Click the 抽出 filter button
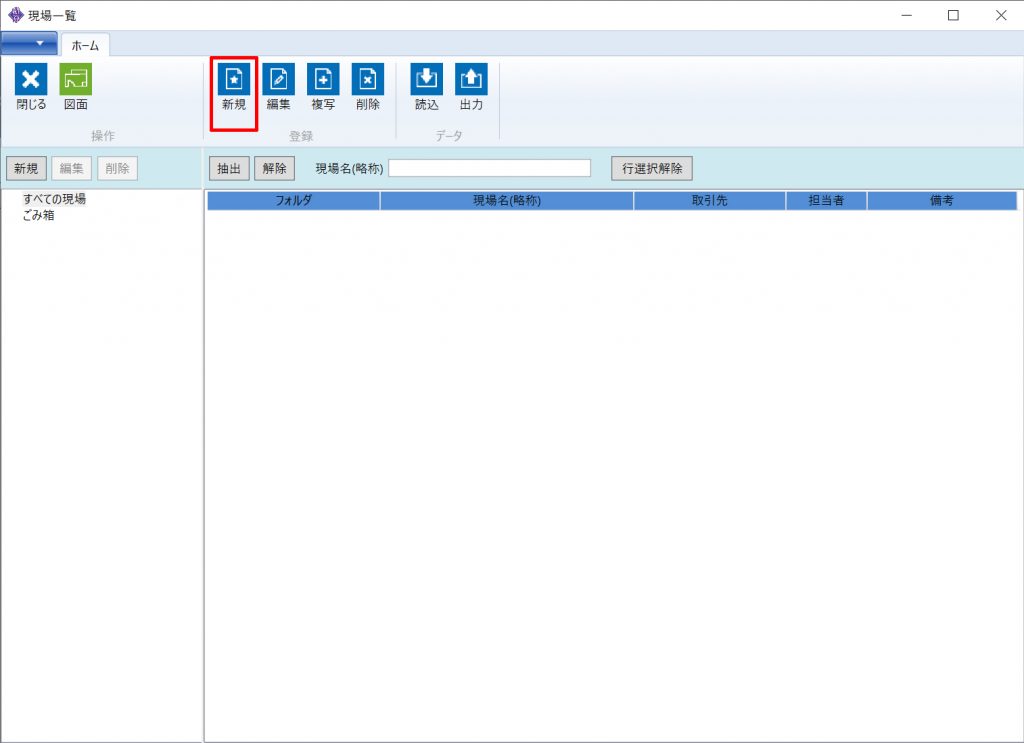 tap(229, 168)
